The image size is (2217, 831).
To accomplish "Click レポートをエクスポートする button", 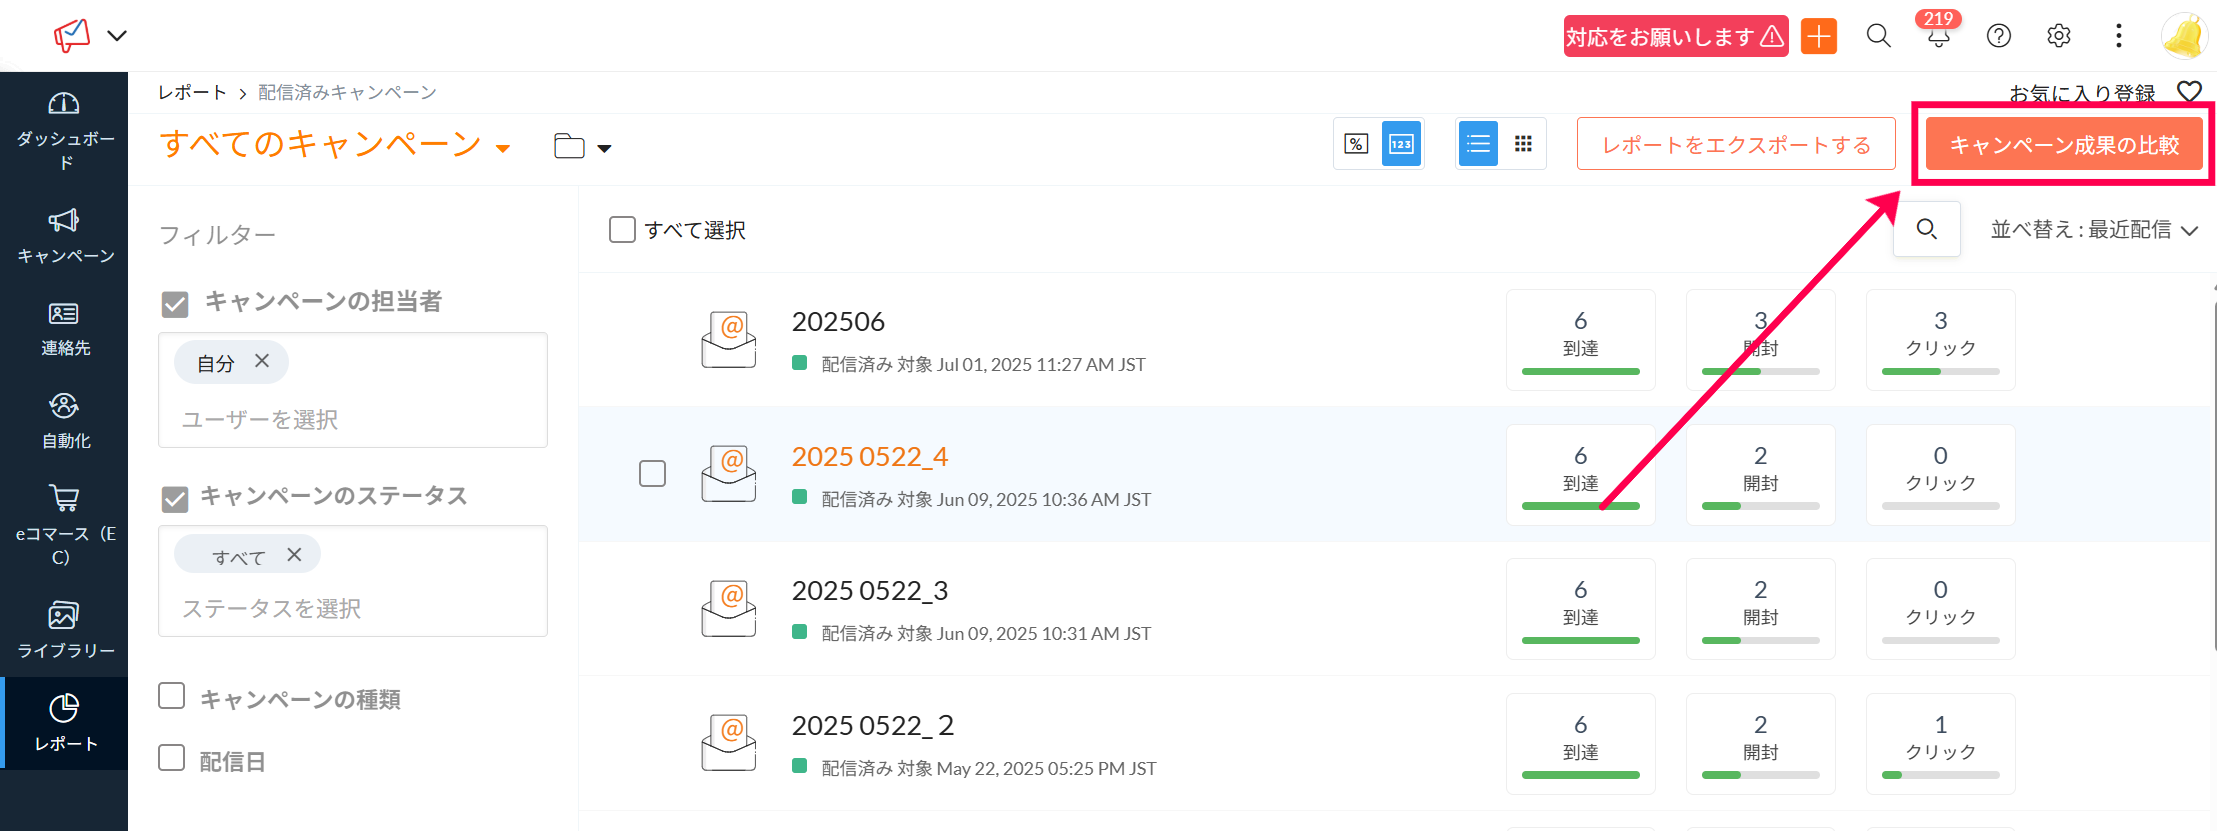I will [1736, 145].
